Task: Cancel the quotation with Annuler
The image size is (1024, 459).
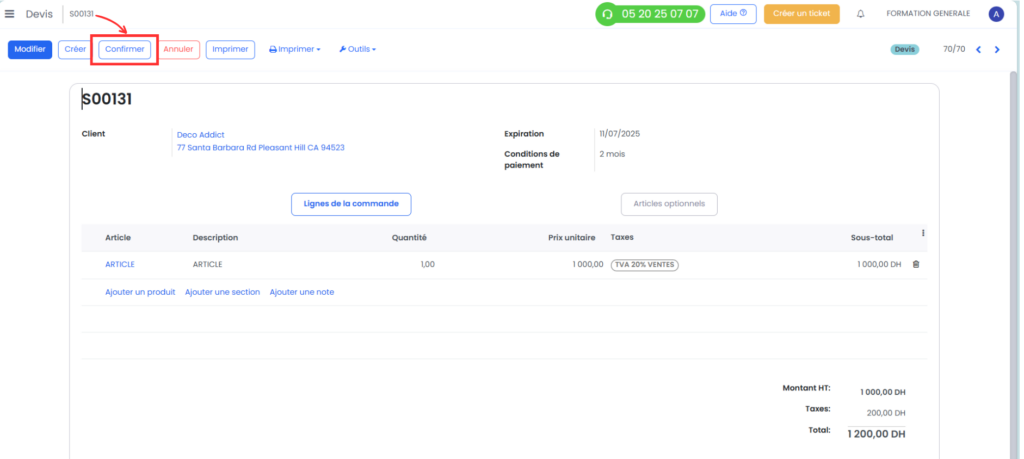Action: [x=178, y=50]
